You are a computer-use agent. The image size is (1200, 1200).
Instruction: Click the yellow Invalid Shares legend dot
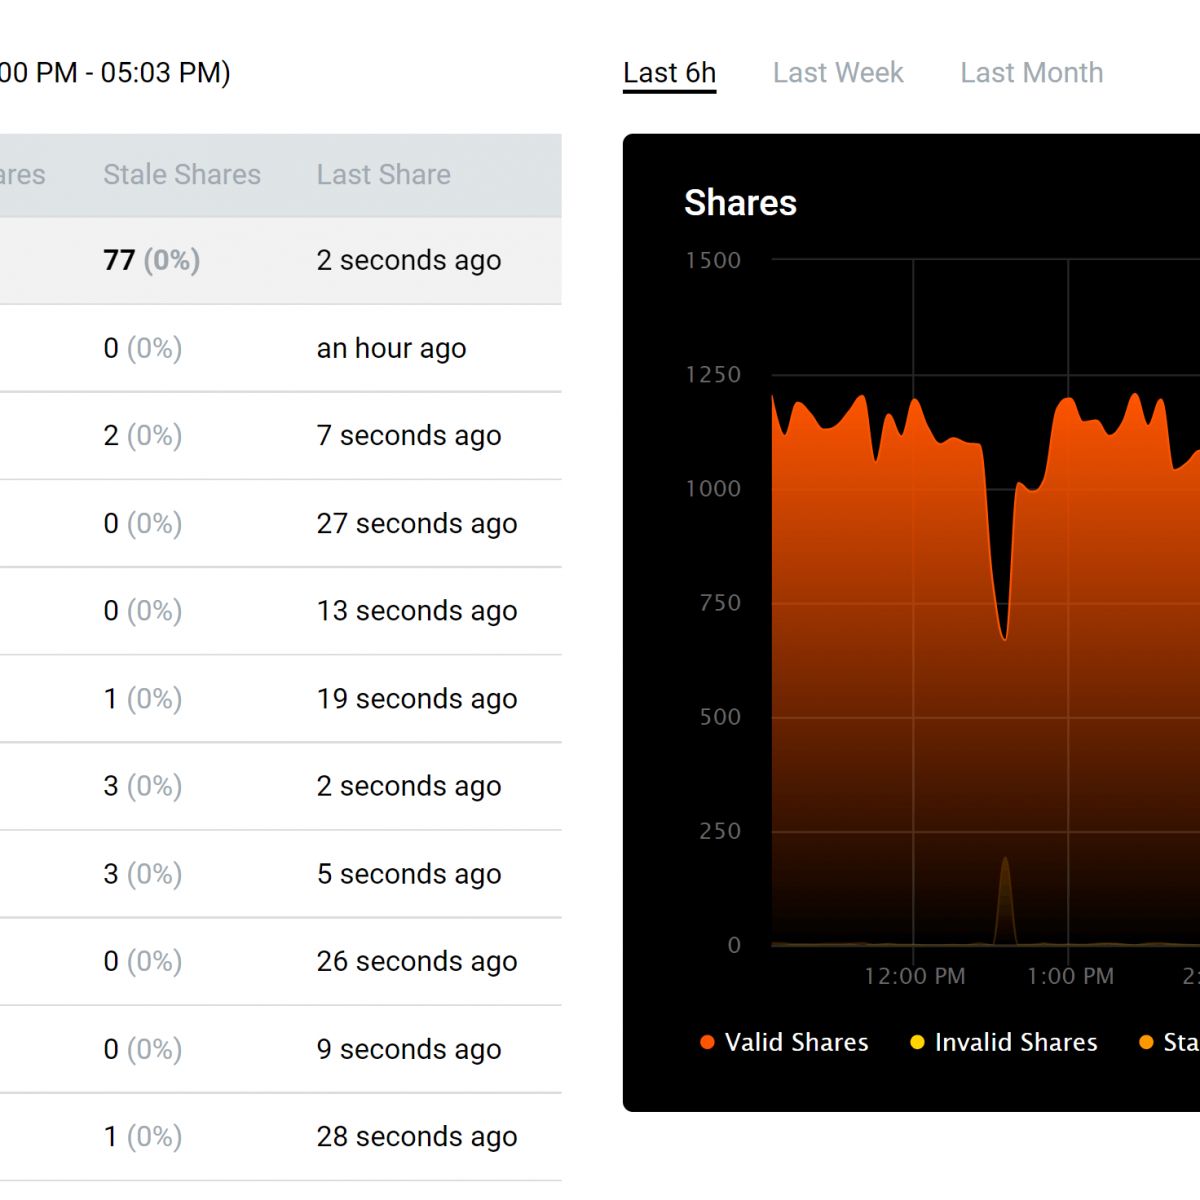pos(917,1042)
